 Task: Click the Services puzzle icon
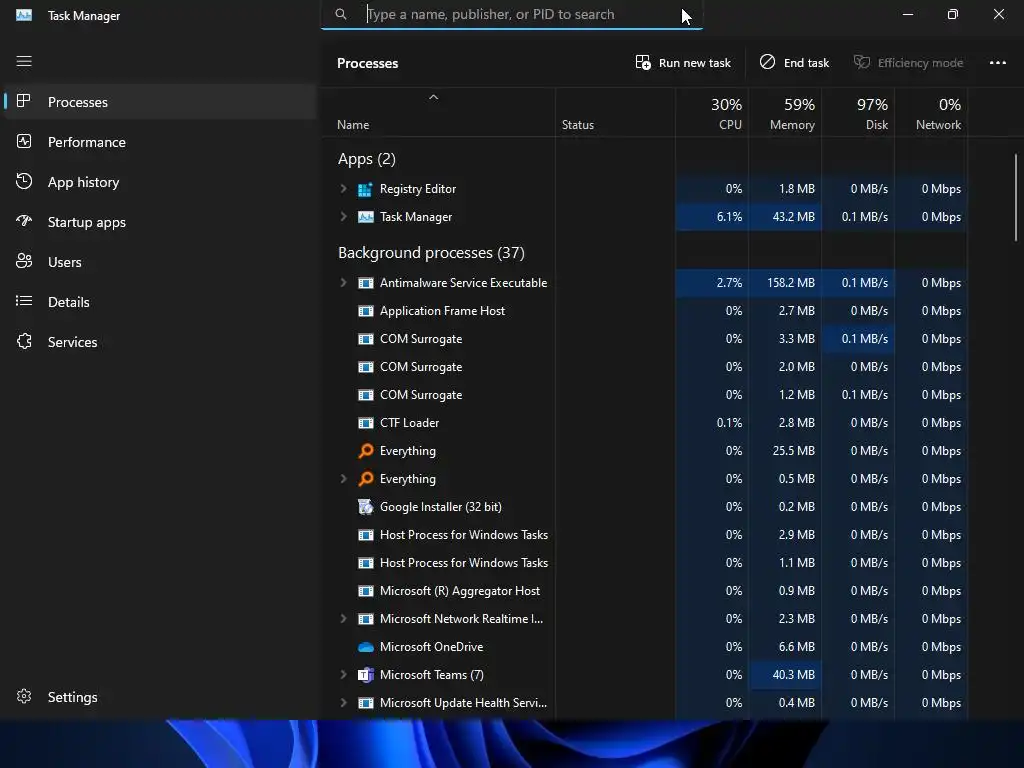tap(24, 342)
